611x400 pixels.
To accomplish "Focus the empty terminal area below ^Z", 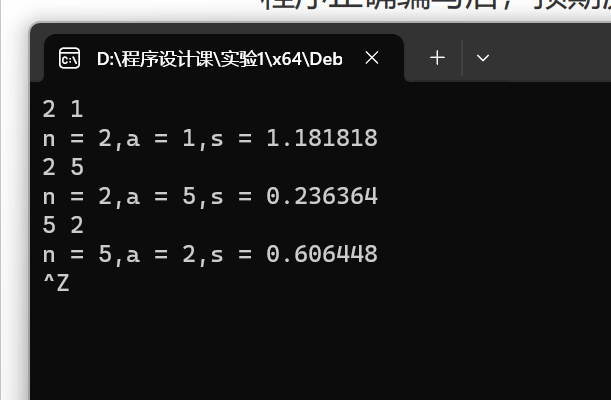I will (x=320, y=347).
